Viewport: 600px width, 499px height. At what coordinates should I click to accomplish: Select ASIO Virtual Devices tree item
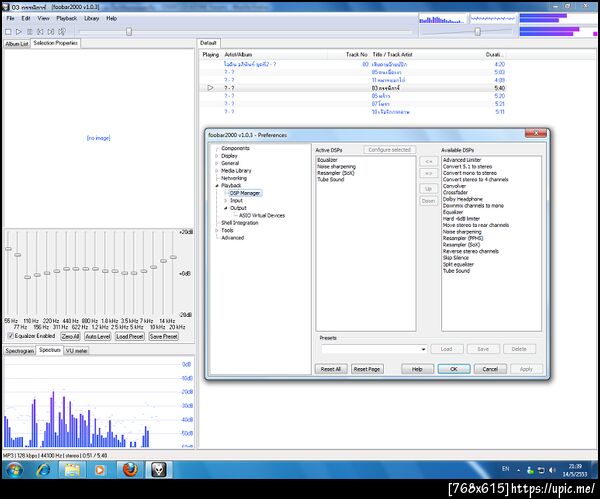click(262, 215)
